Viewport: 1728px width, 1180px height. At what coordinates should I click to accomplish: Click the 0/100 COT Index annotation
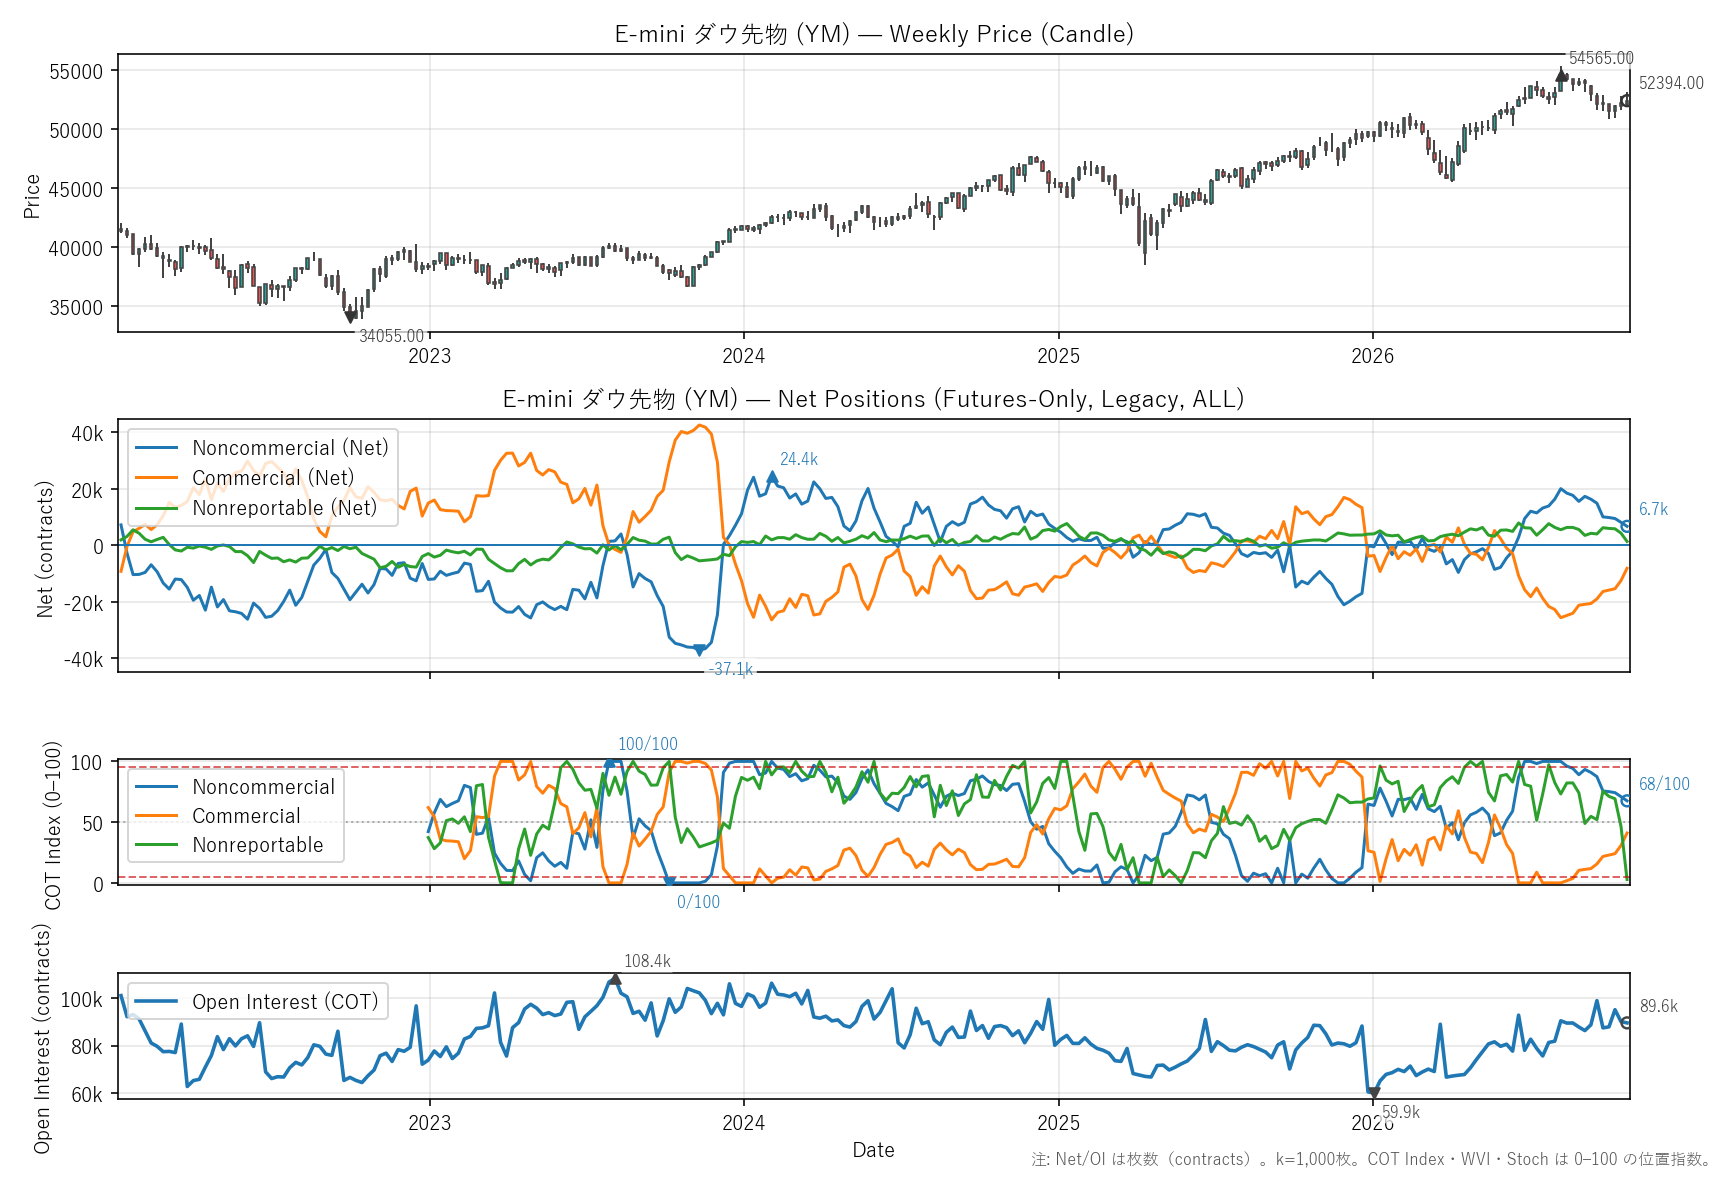pos(698,902)
